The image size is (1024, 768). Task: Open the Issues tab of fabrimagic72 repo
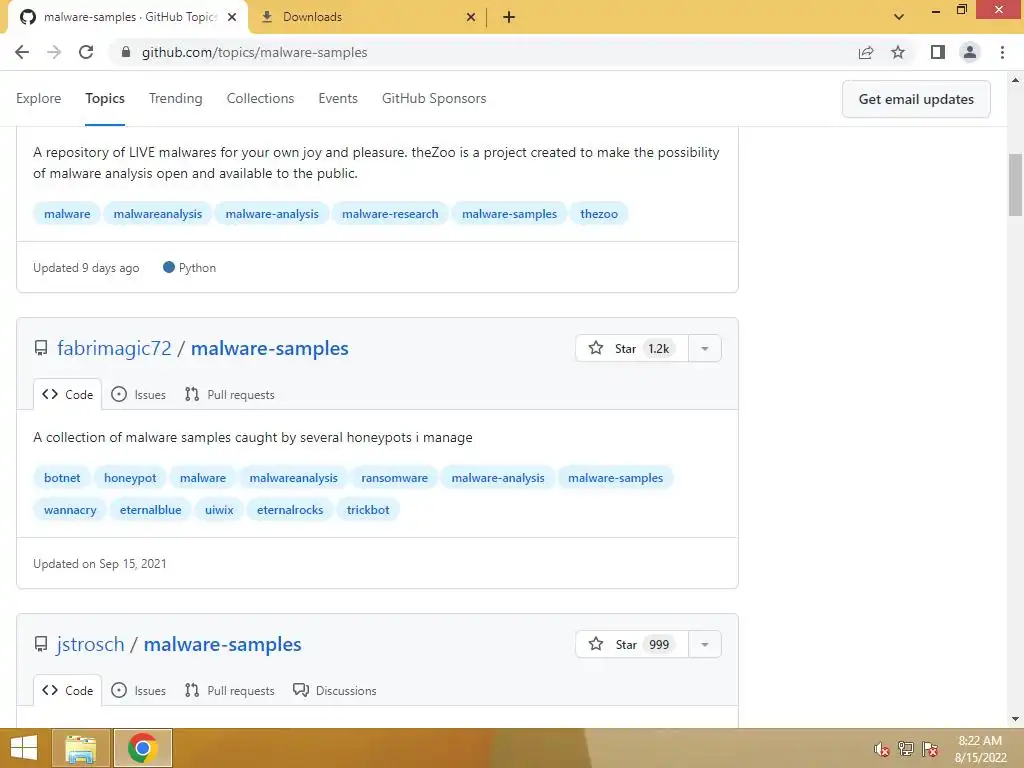(138, 394)
